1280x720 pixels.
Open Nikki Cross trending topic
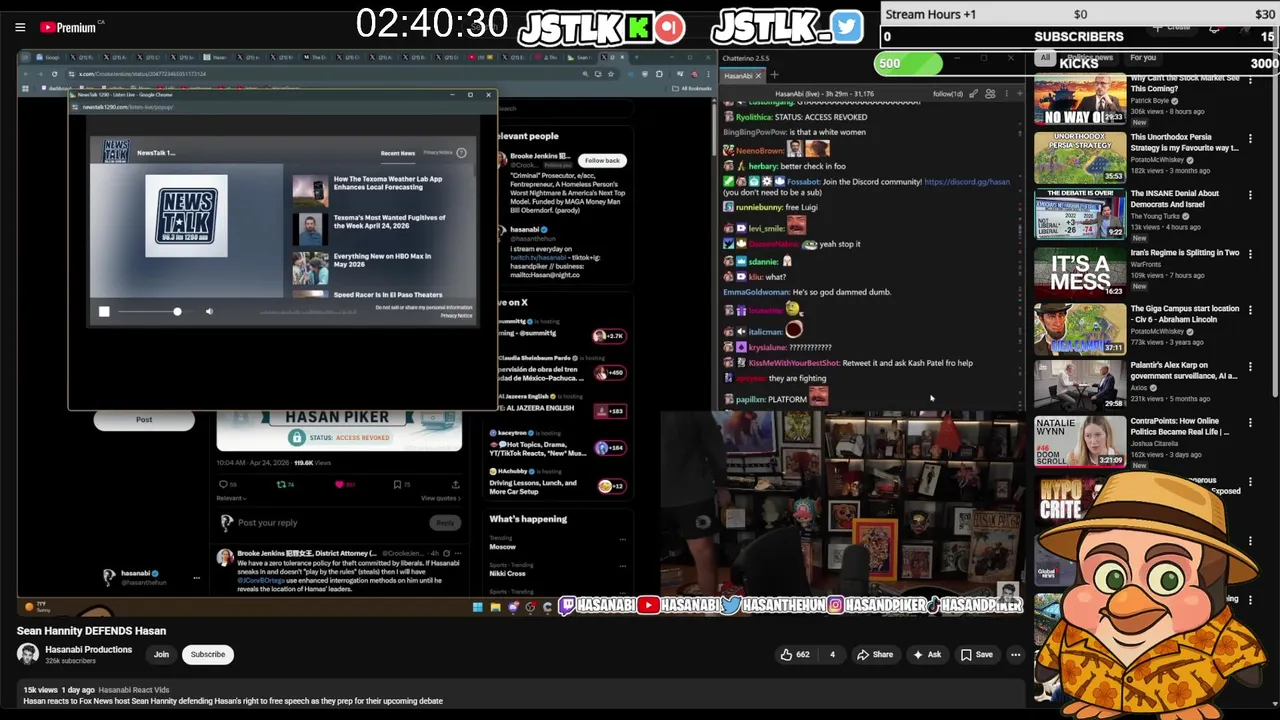[507, 574]
